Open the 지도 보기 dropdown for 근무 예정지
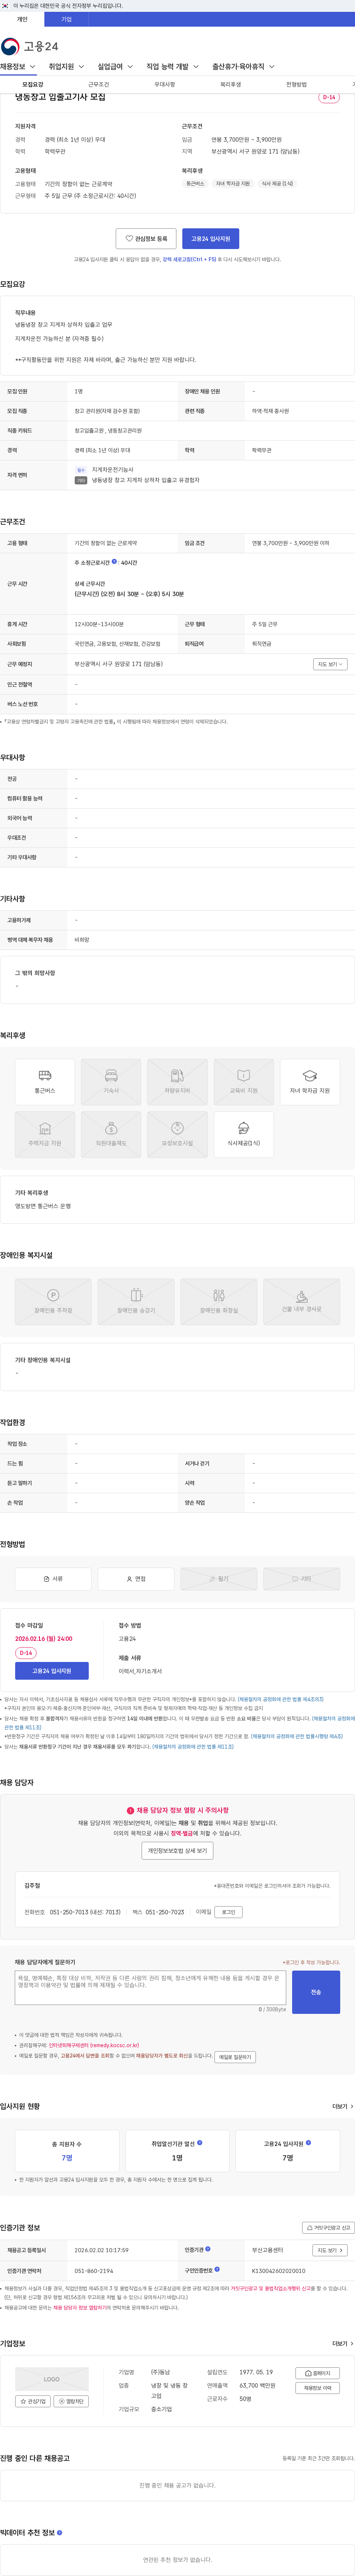355x2576 pixels. (x=330, y=664)
